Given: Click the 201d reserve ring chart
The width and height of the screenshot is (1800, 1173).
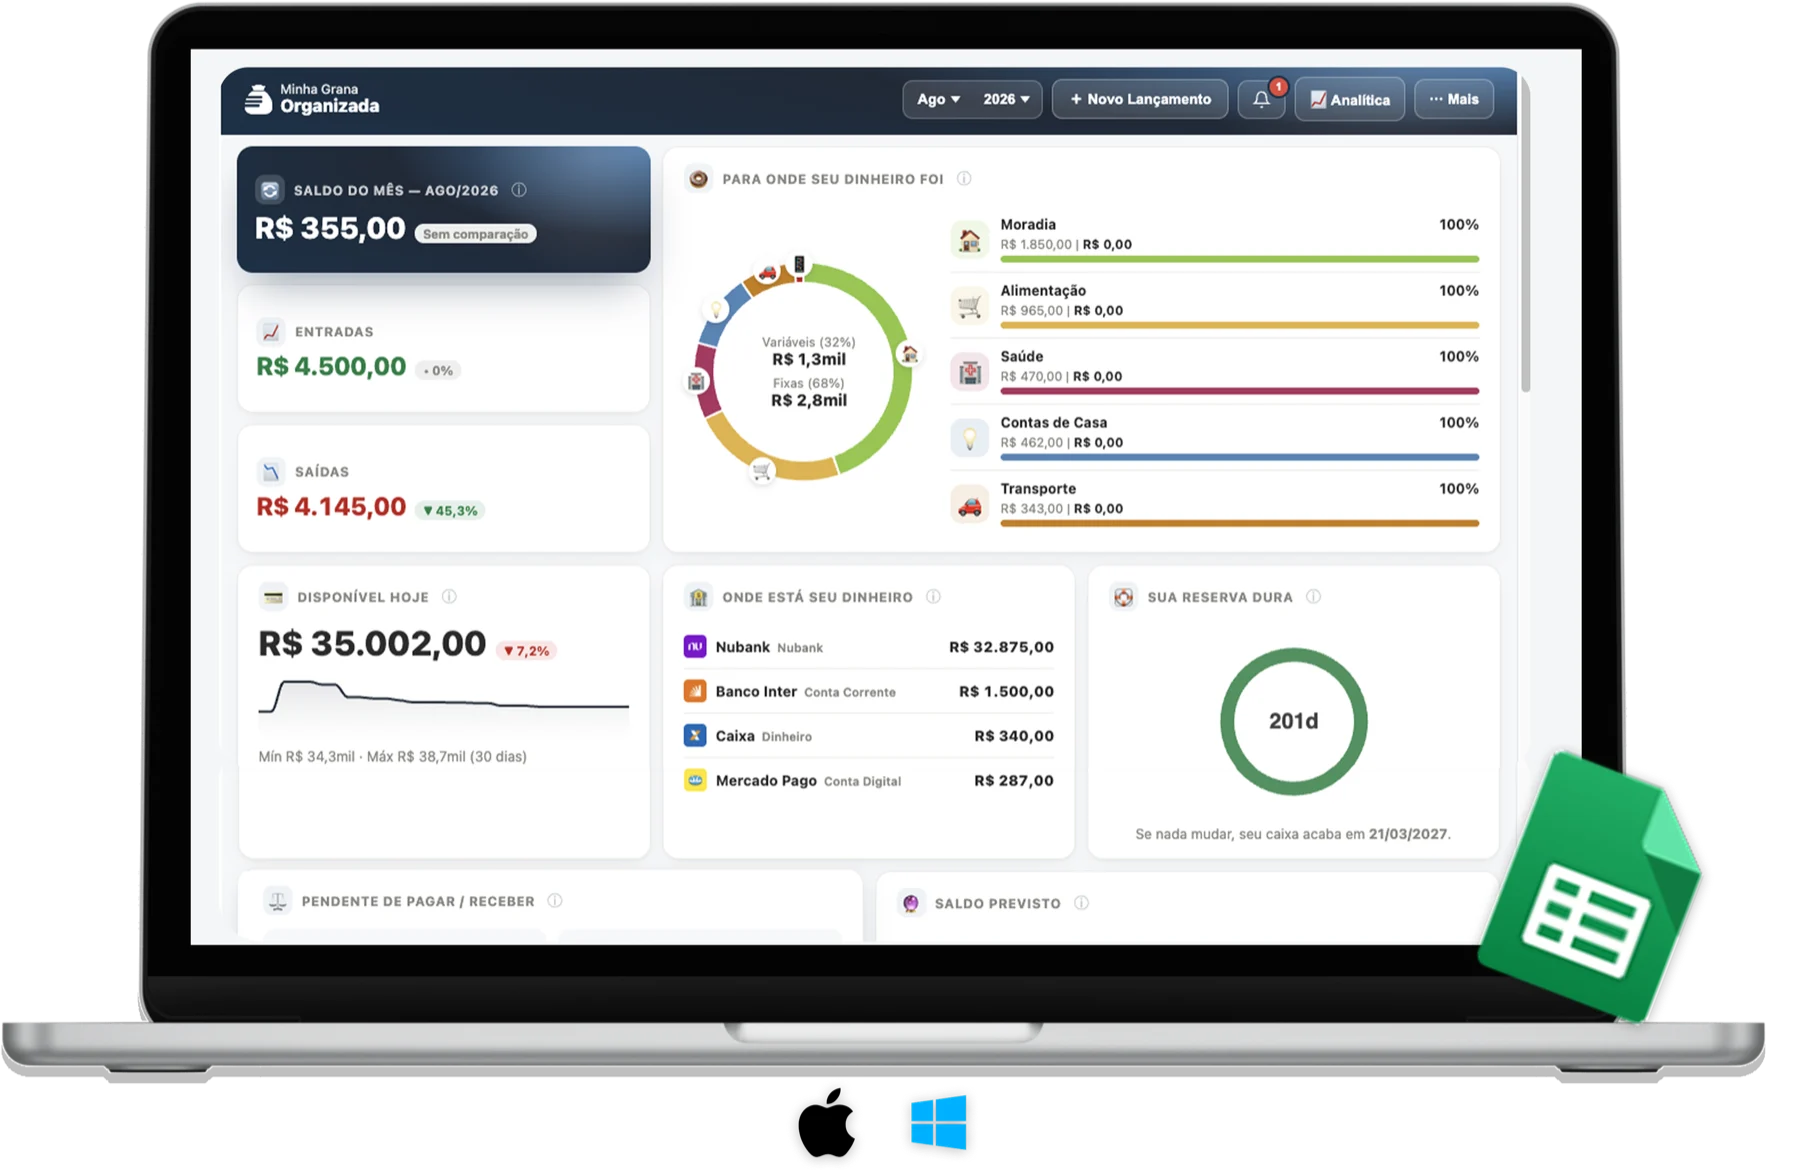Looking at the screenshot, I should (x=1293, y=721).
